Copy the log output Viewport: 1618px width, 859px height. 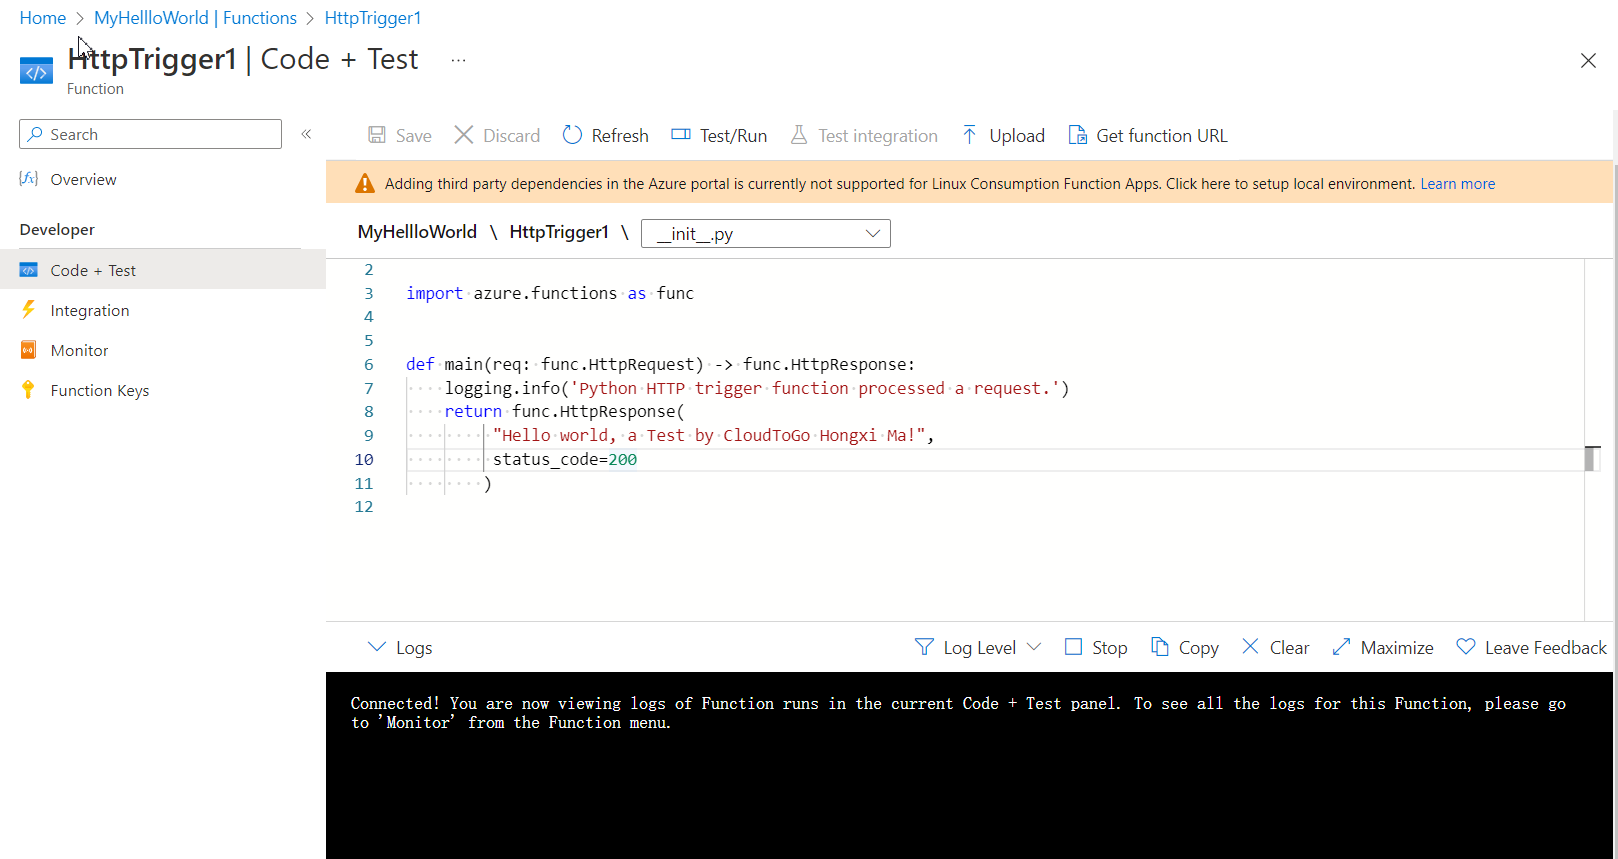point(1184,647)
